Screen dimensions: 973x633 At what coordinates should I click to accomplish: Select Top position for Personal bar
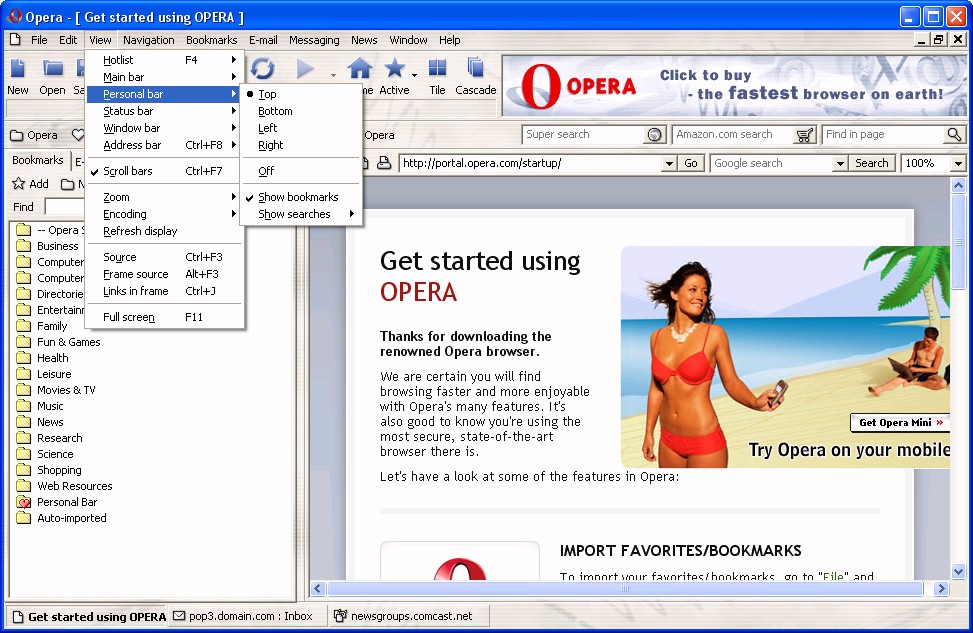pyautogui.click(x=301, y=94)
